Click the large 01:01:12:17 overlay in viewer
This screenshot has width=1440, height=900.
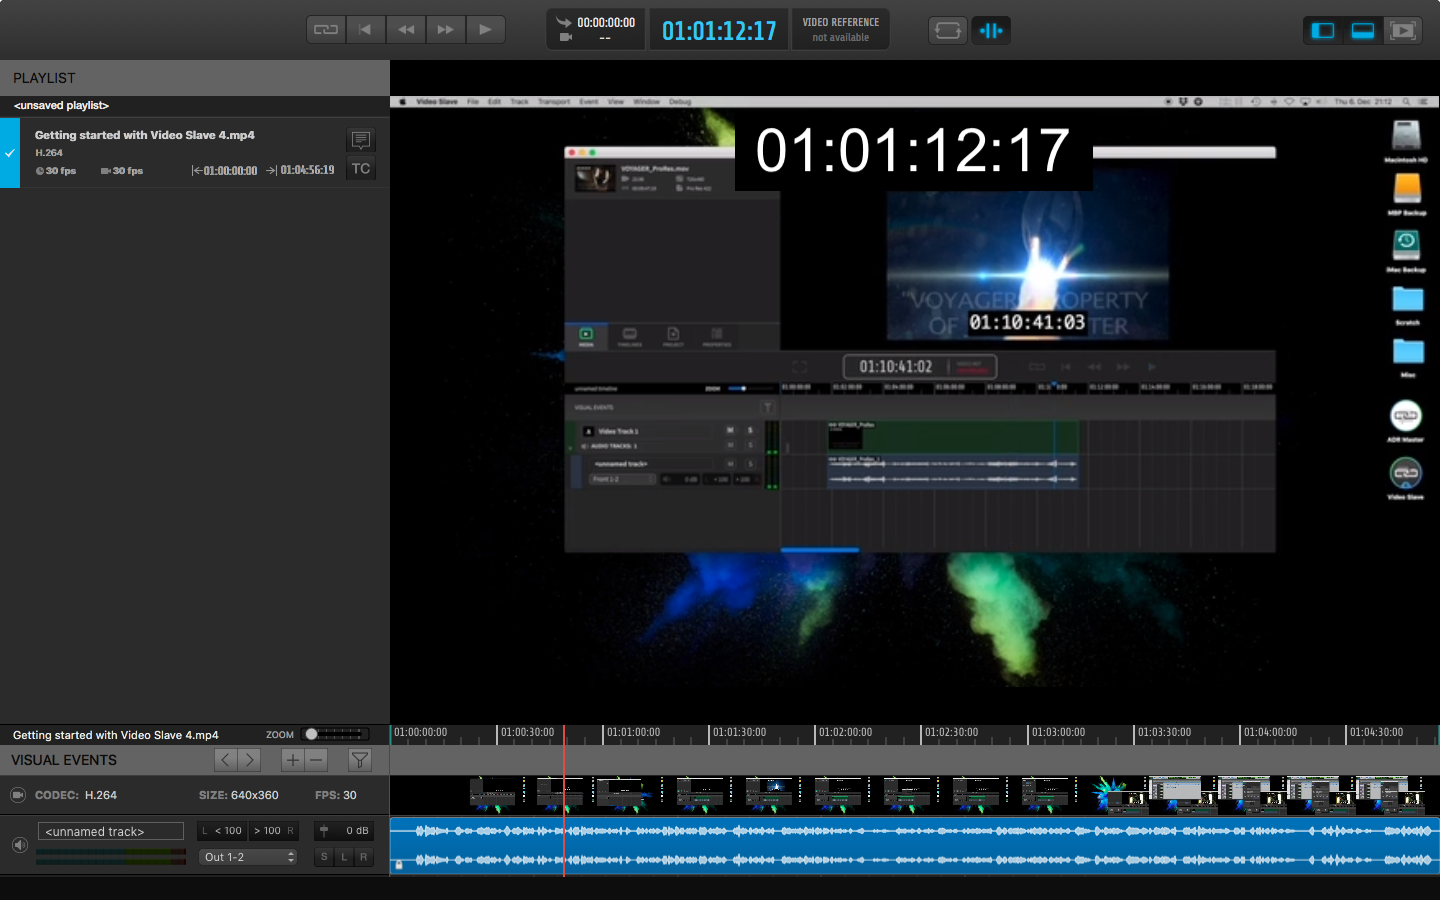(913, 150)
